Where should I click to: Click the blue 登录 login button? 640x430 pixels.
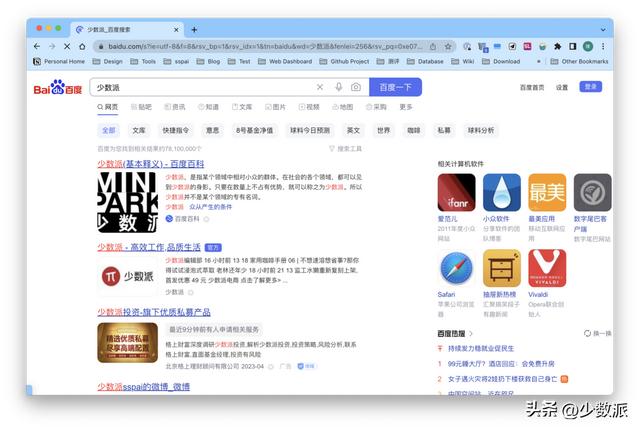[590, 87]
